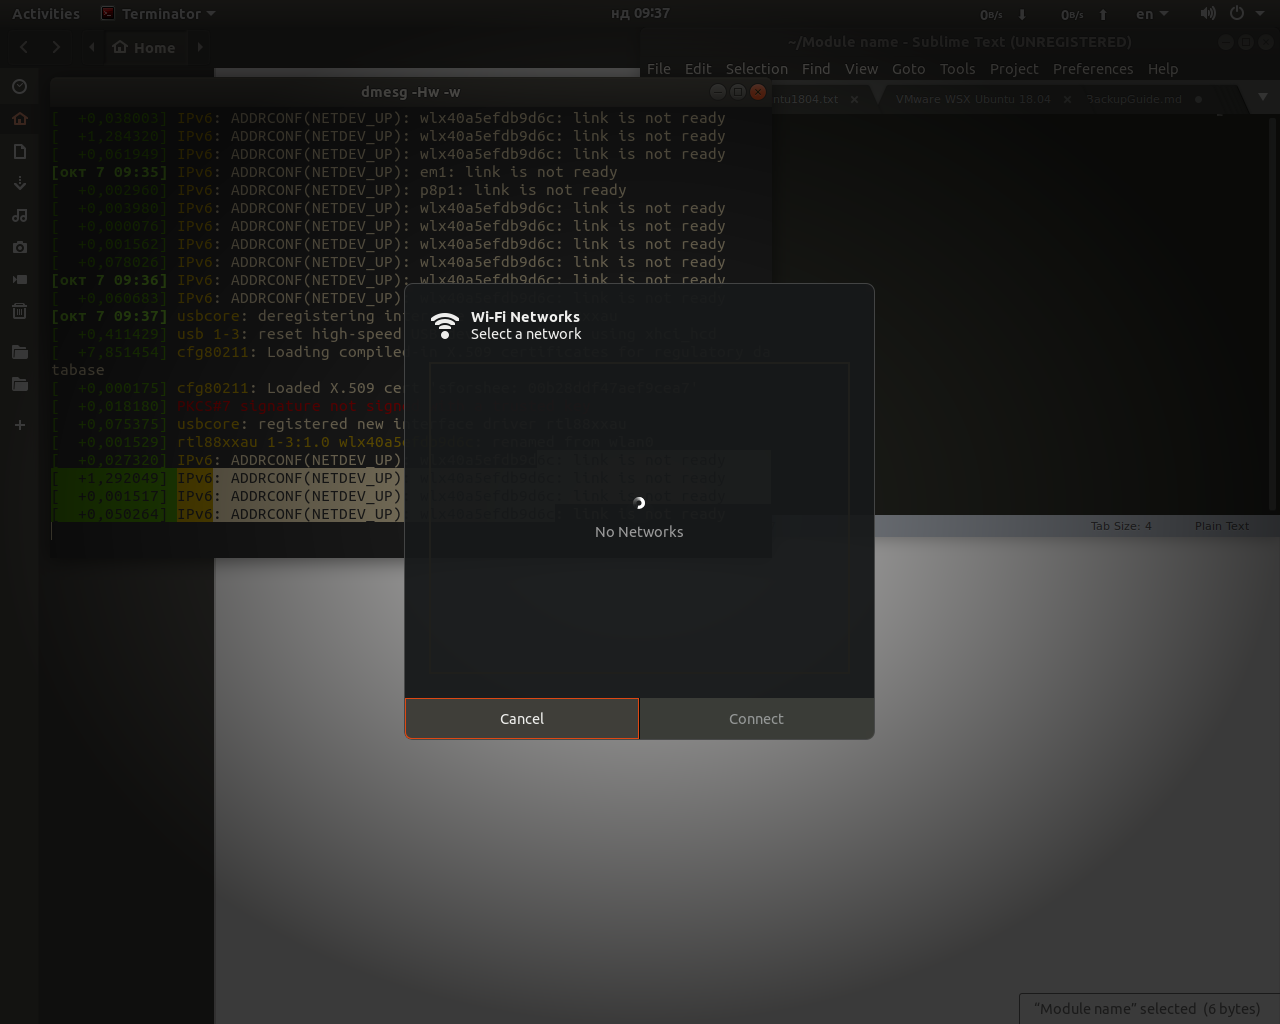Screen dimensions: 1280x1024
Task: Open the Goto menu in Sublime Text
Action: tap(908, 69)
